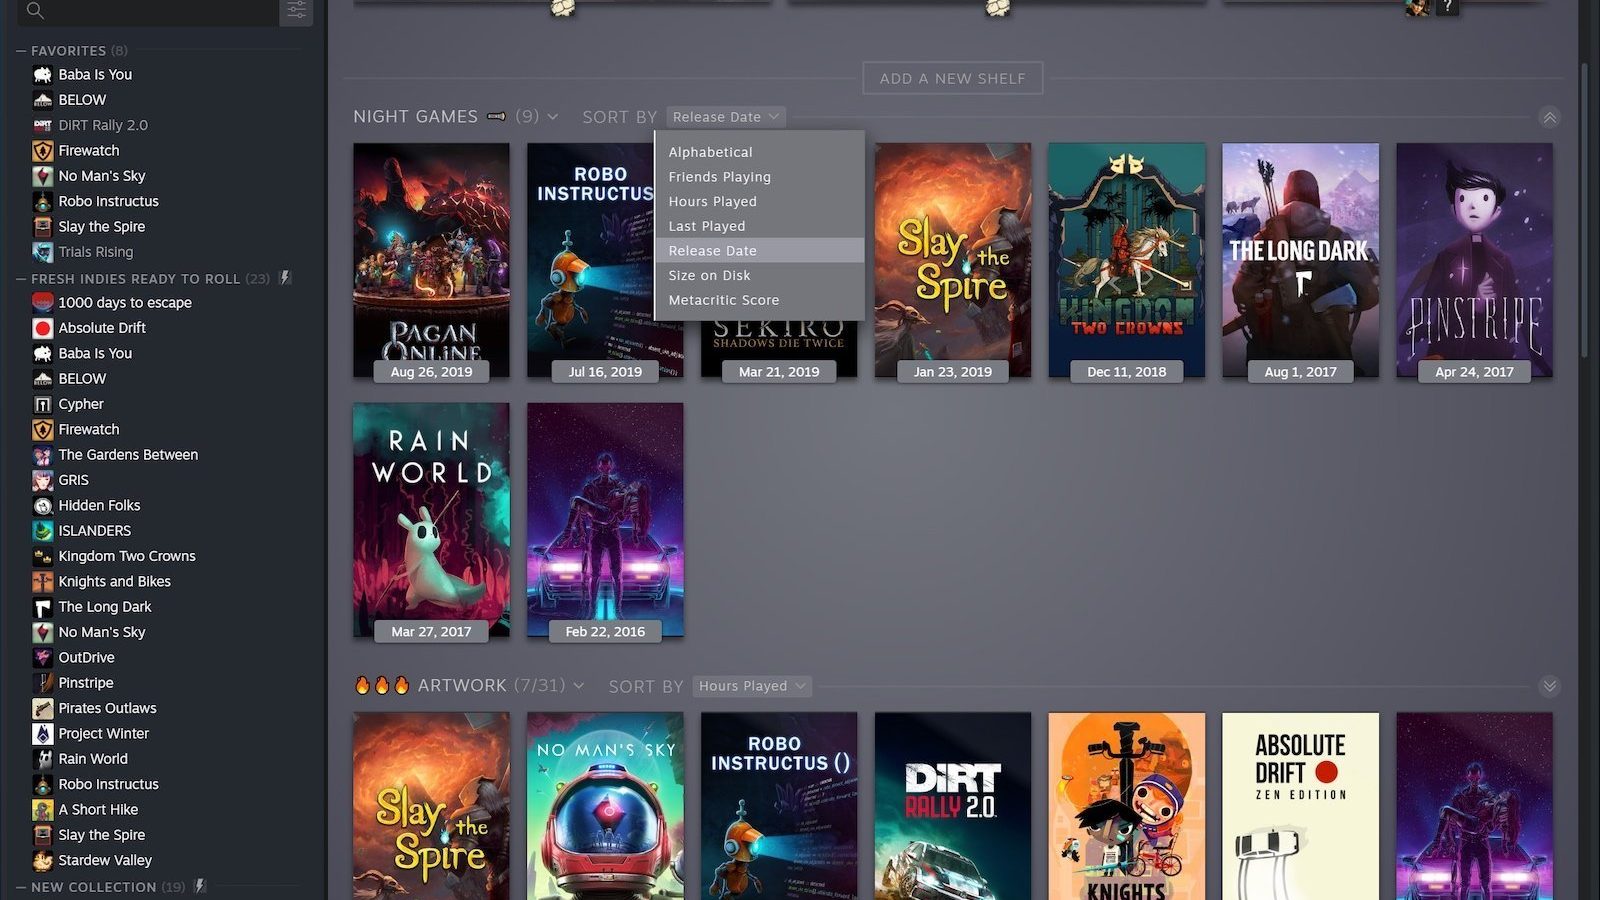This screenshot has width=1600, height=900.
Task: Click the Fresh Indies dynamic collection bolt icon
Action: (285, 278)
